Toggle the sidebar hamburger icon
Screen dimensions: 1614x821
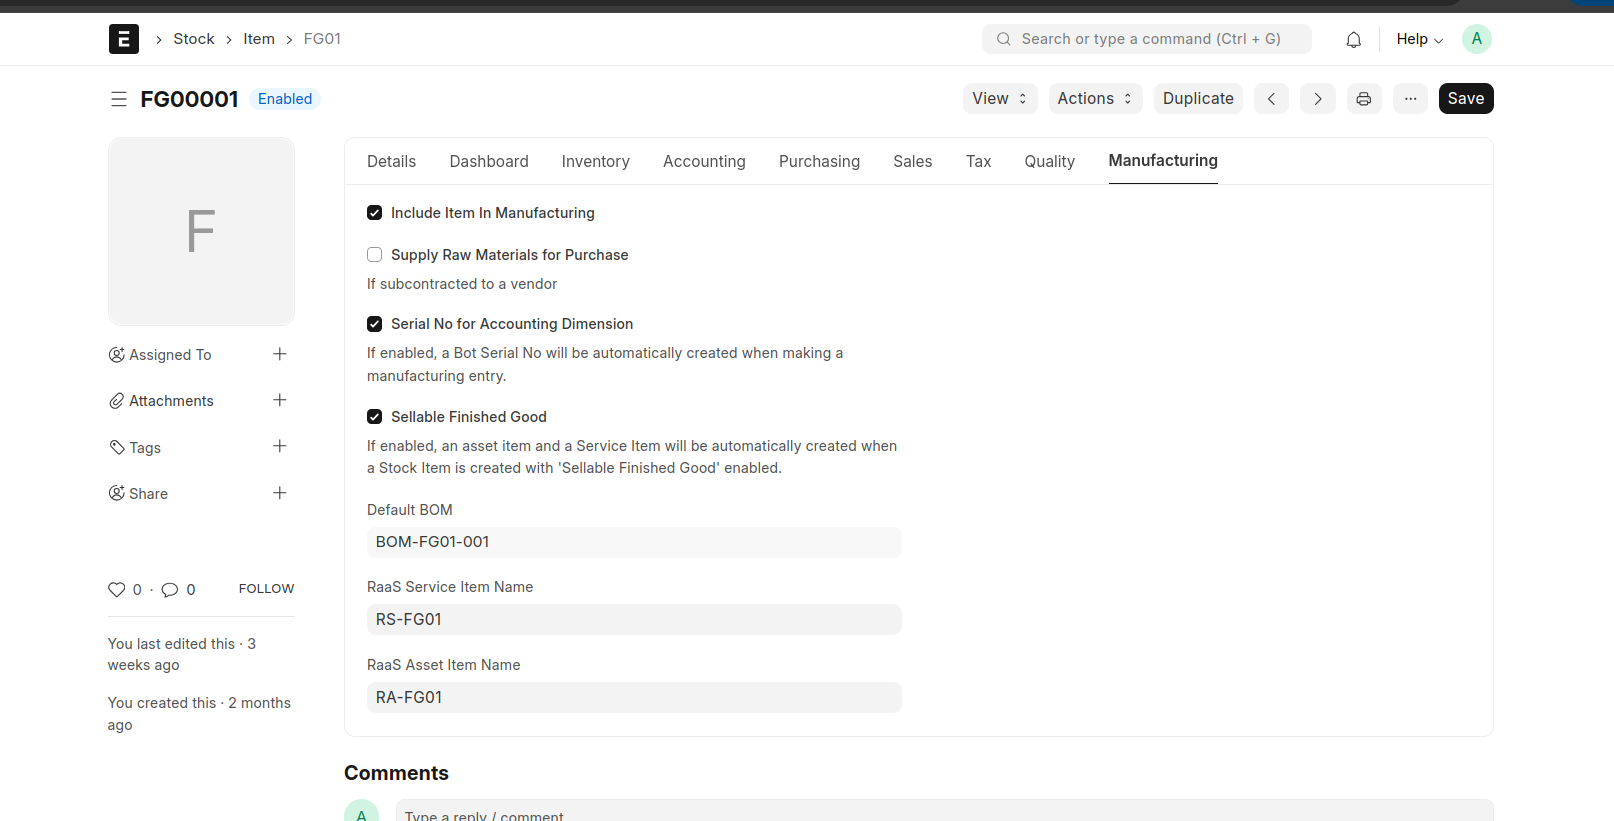[x=118, y=99]
